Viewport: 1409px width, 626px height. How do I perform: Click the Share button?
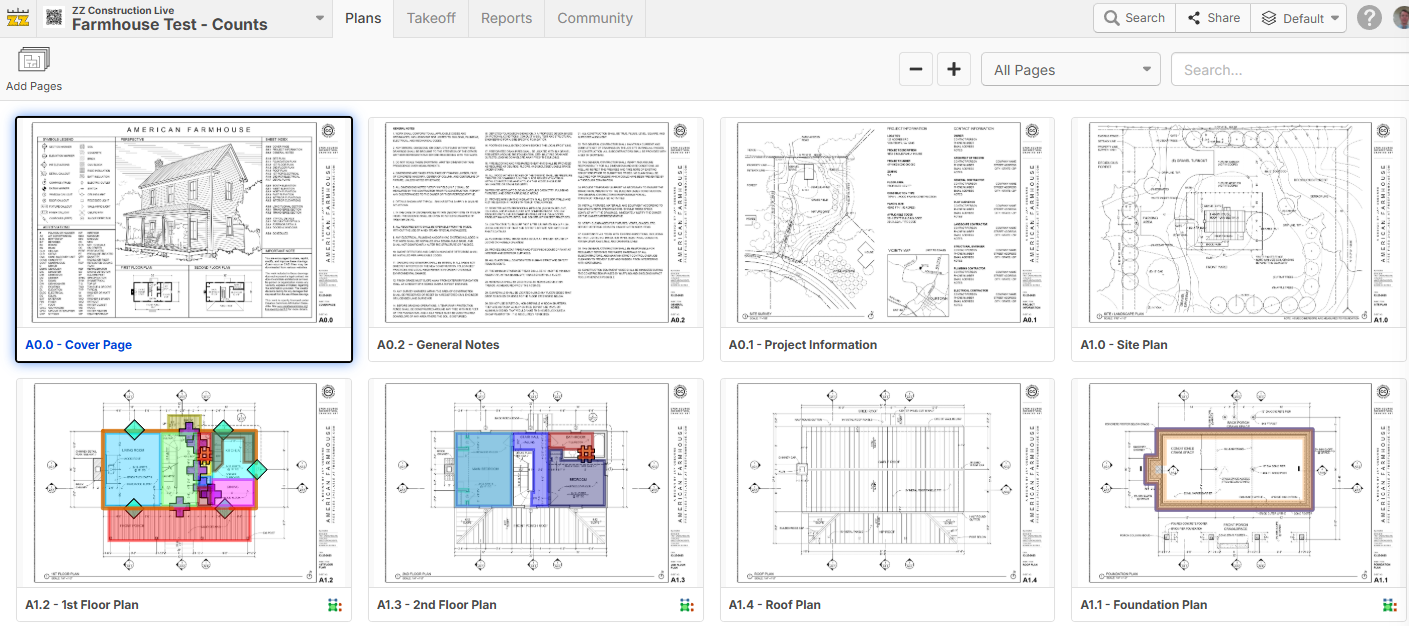click(1212, 18)
